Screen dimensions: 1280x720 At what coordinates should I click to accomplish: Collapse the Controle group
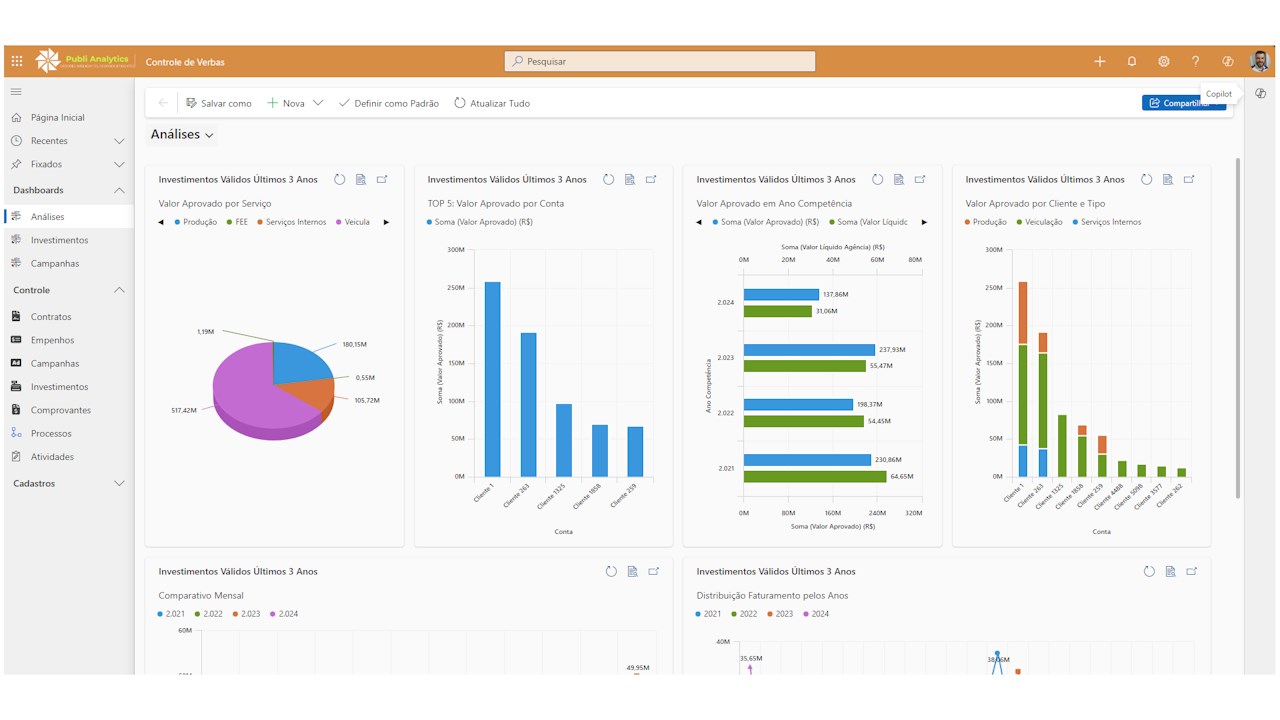click(x=119, y=290)
